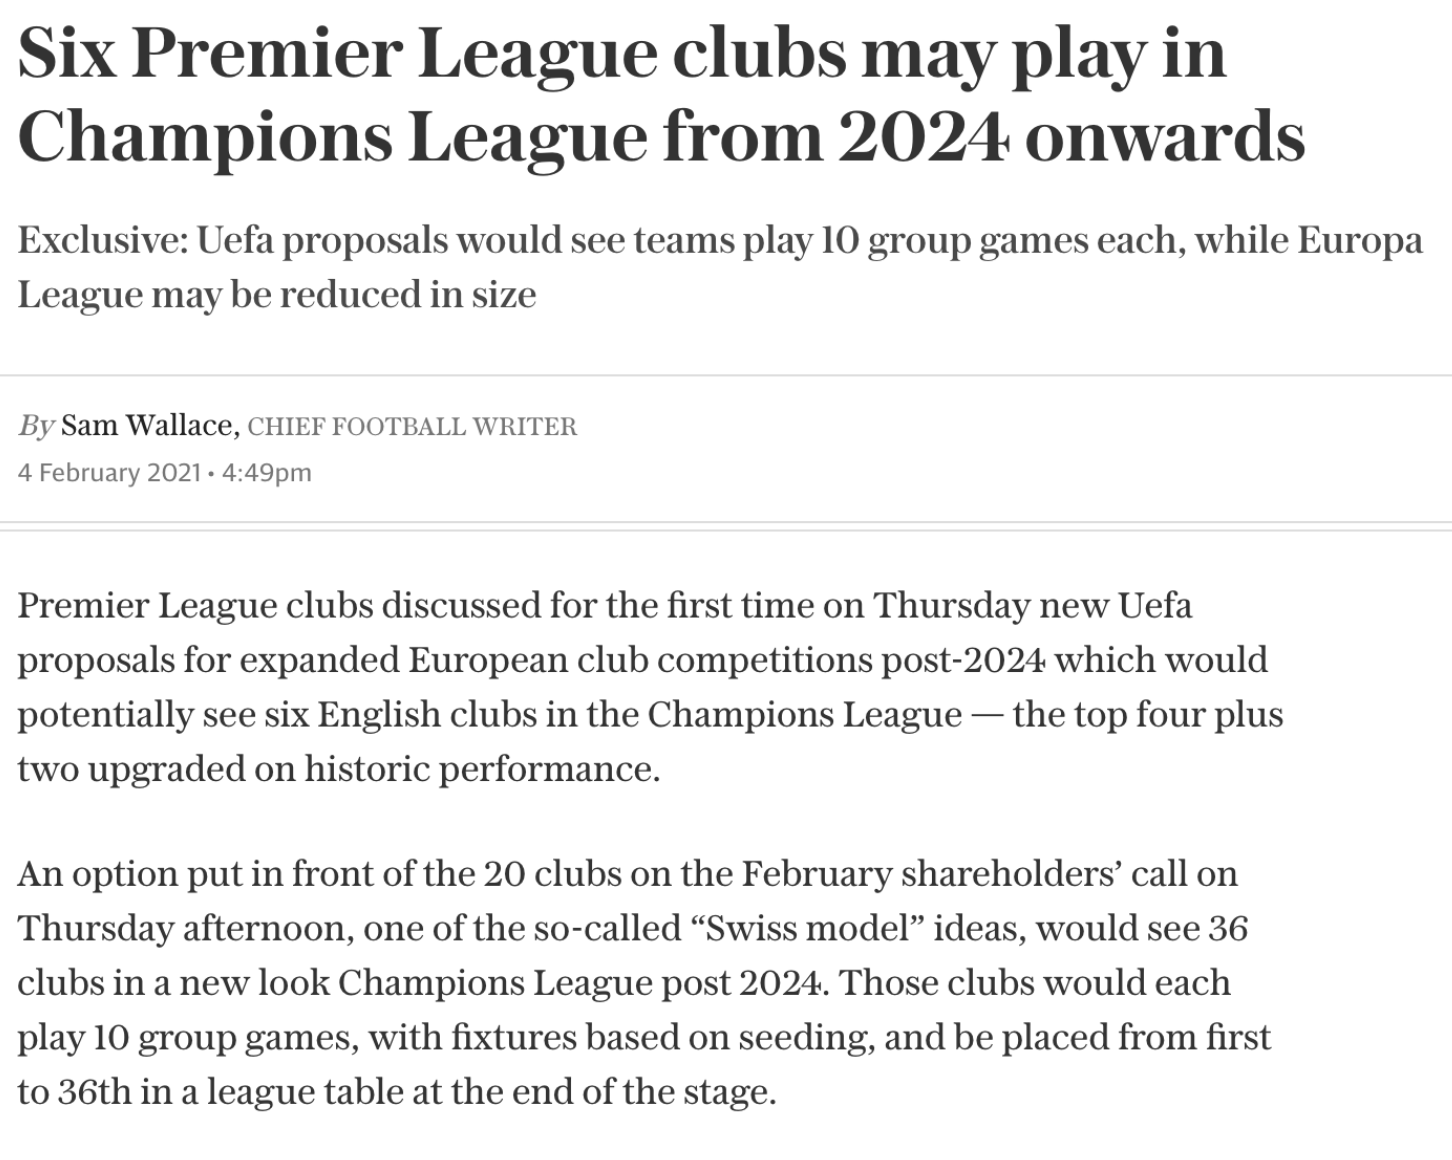Screen dimensions: 1452x1160
Task: Click the first paragraph starting "Premier League clubs discussed"
Action: [x=650, y=687]
